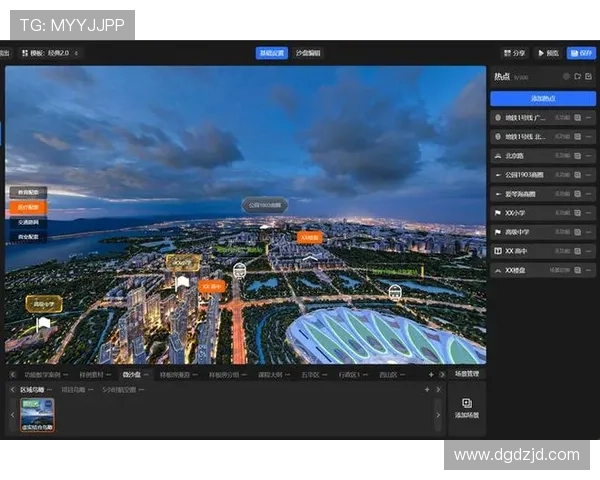Click the 分享 share icon button
This screenshot has width=600, height=480.
[514, 53]
